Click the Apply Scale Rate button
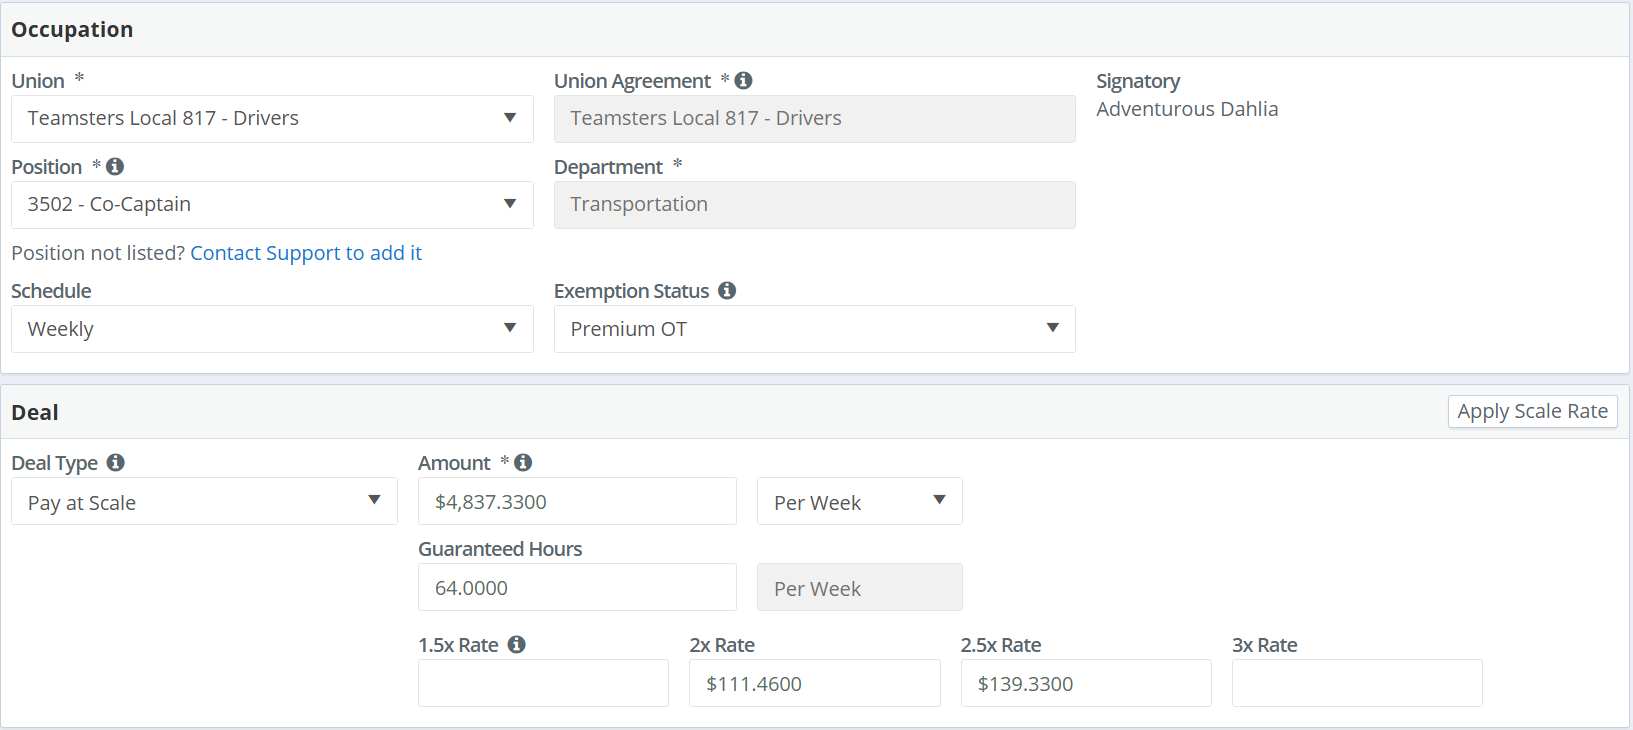Viewport: 1633px width, 730px height. coord(1532,412)
